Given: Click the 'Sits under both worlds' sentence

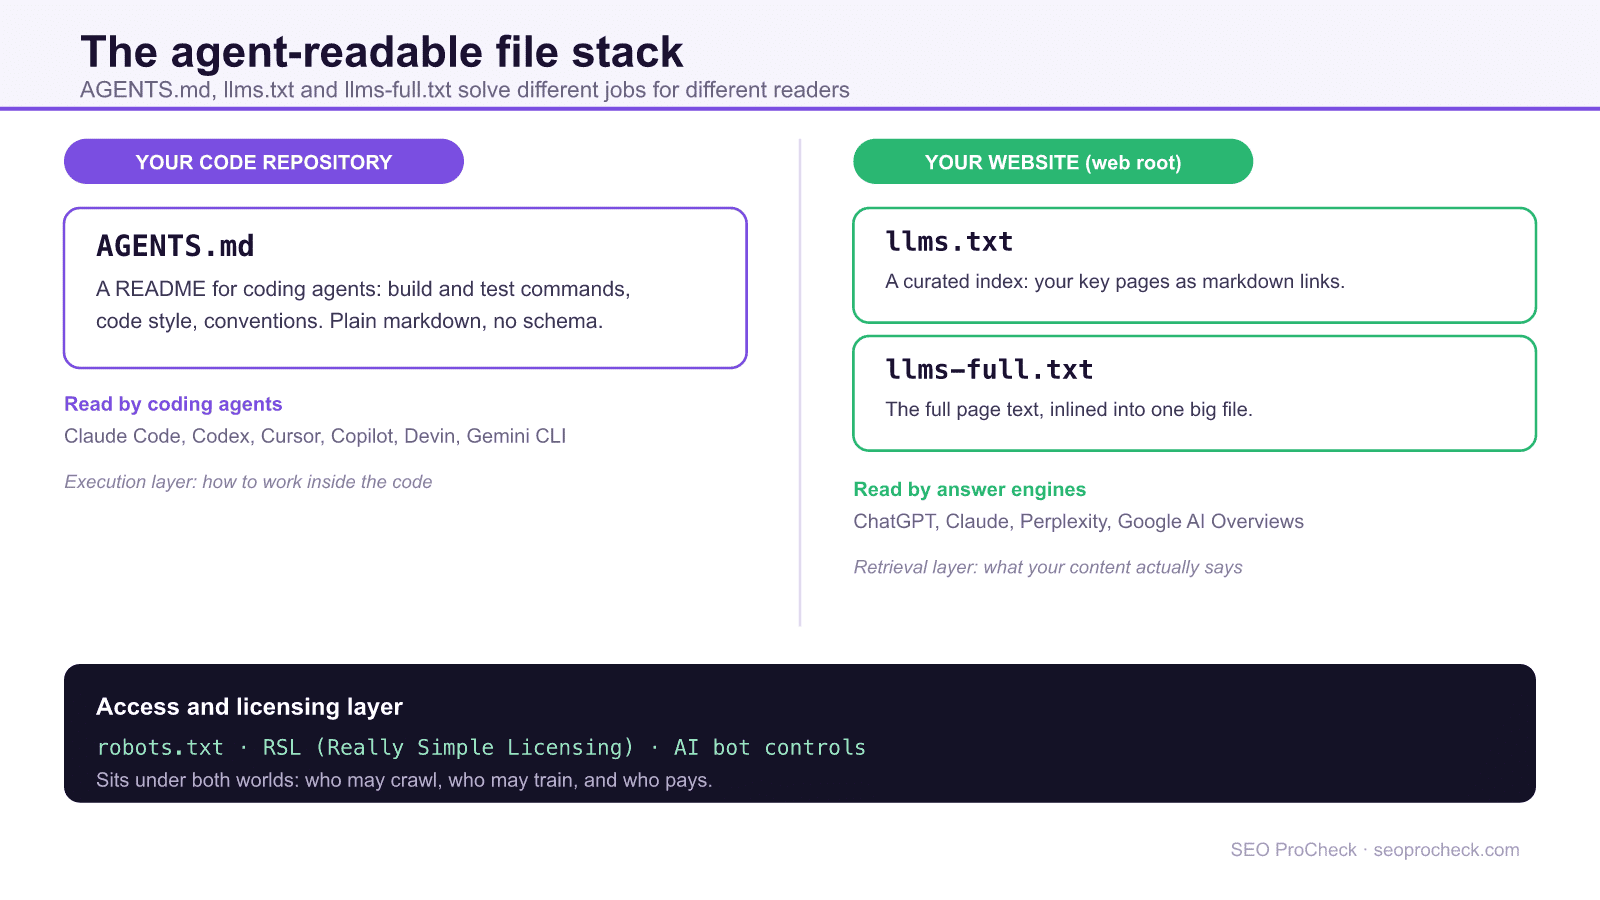Looking at the screenshot, I should (x=404, y=780).
